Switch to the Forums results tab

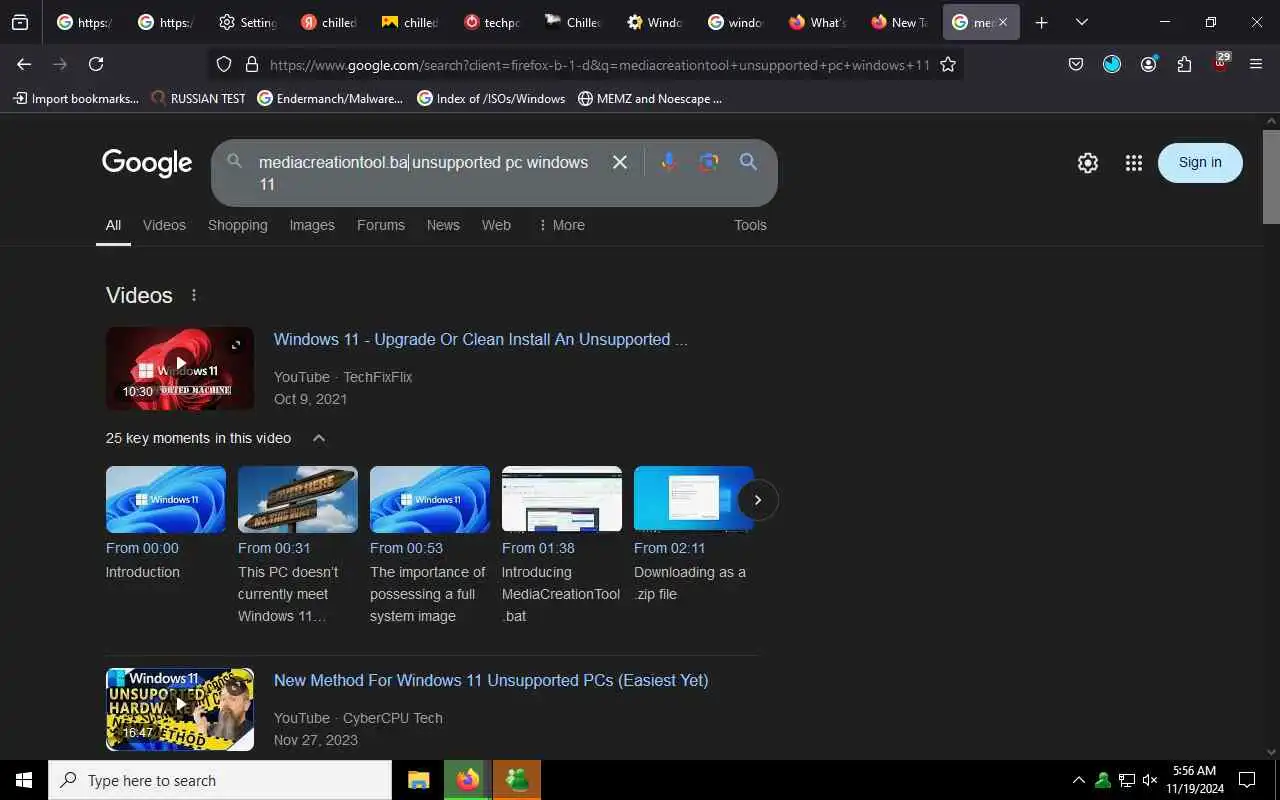(381, 225)
